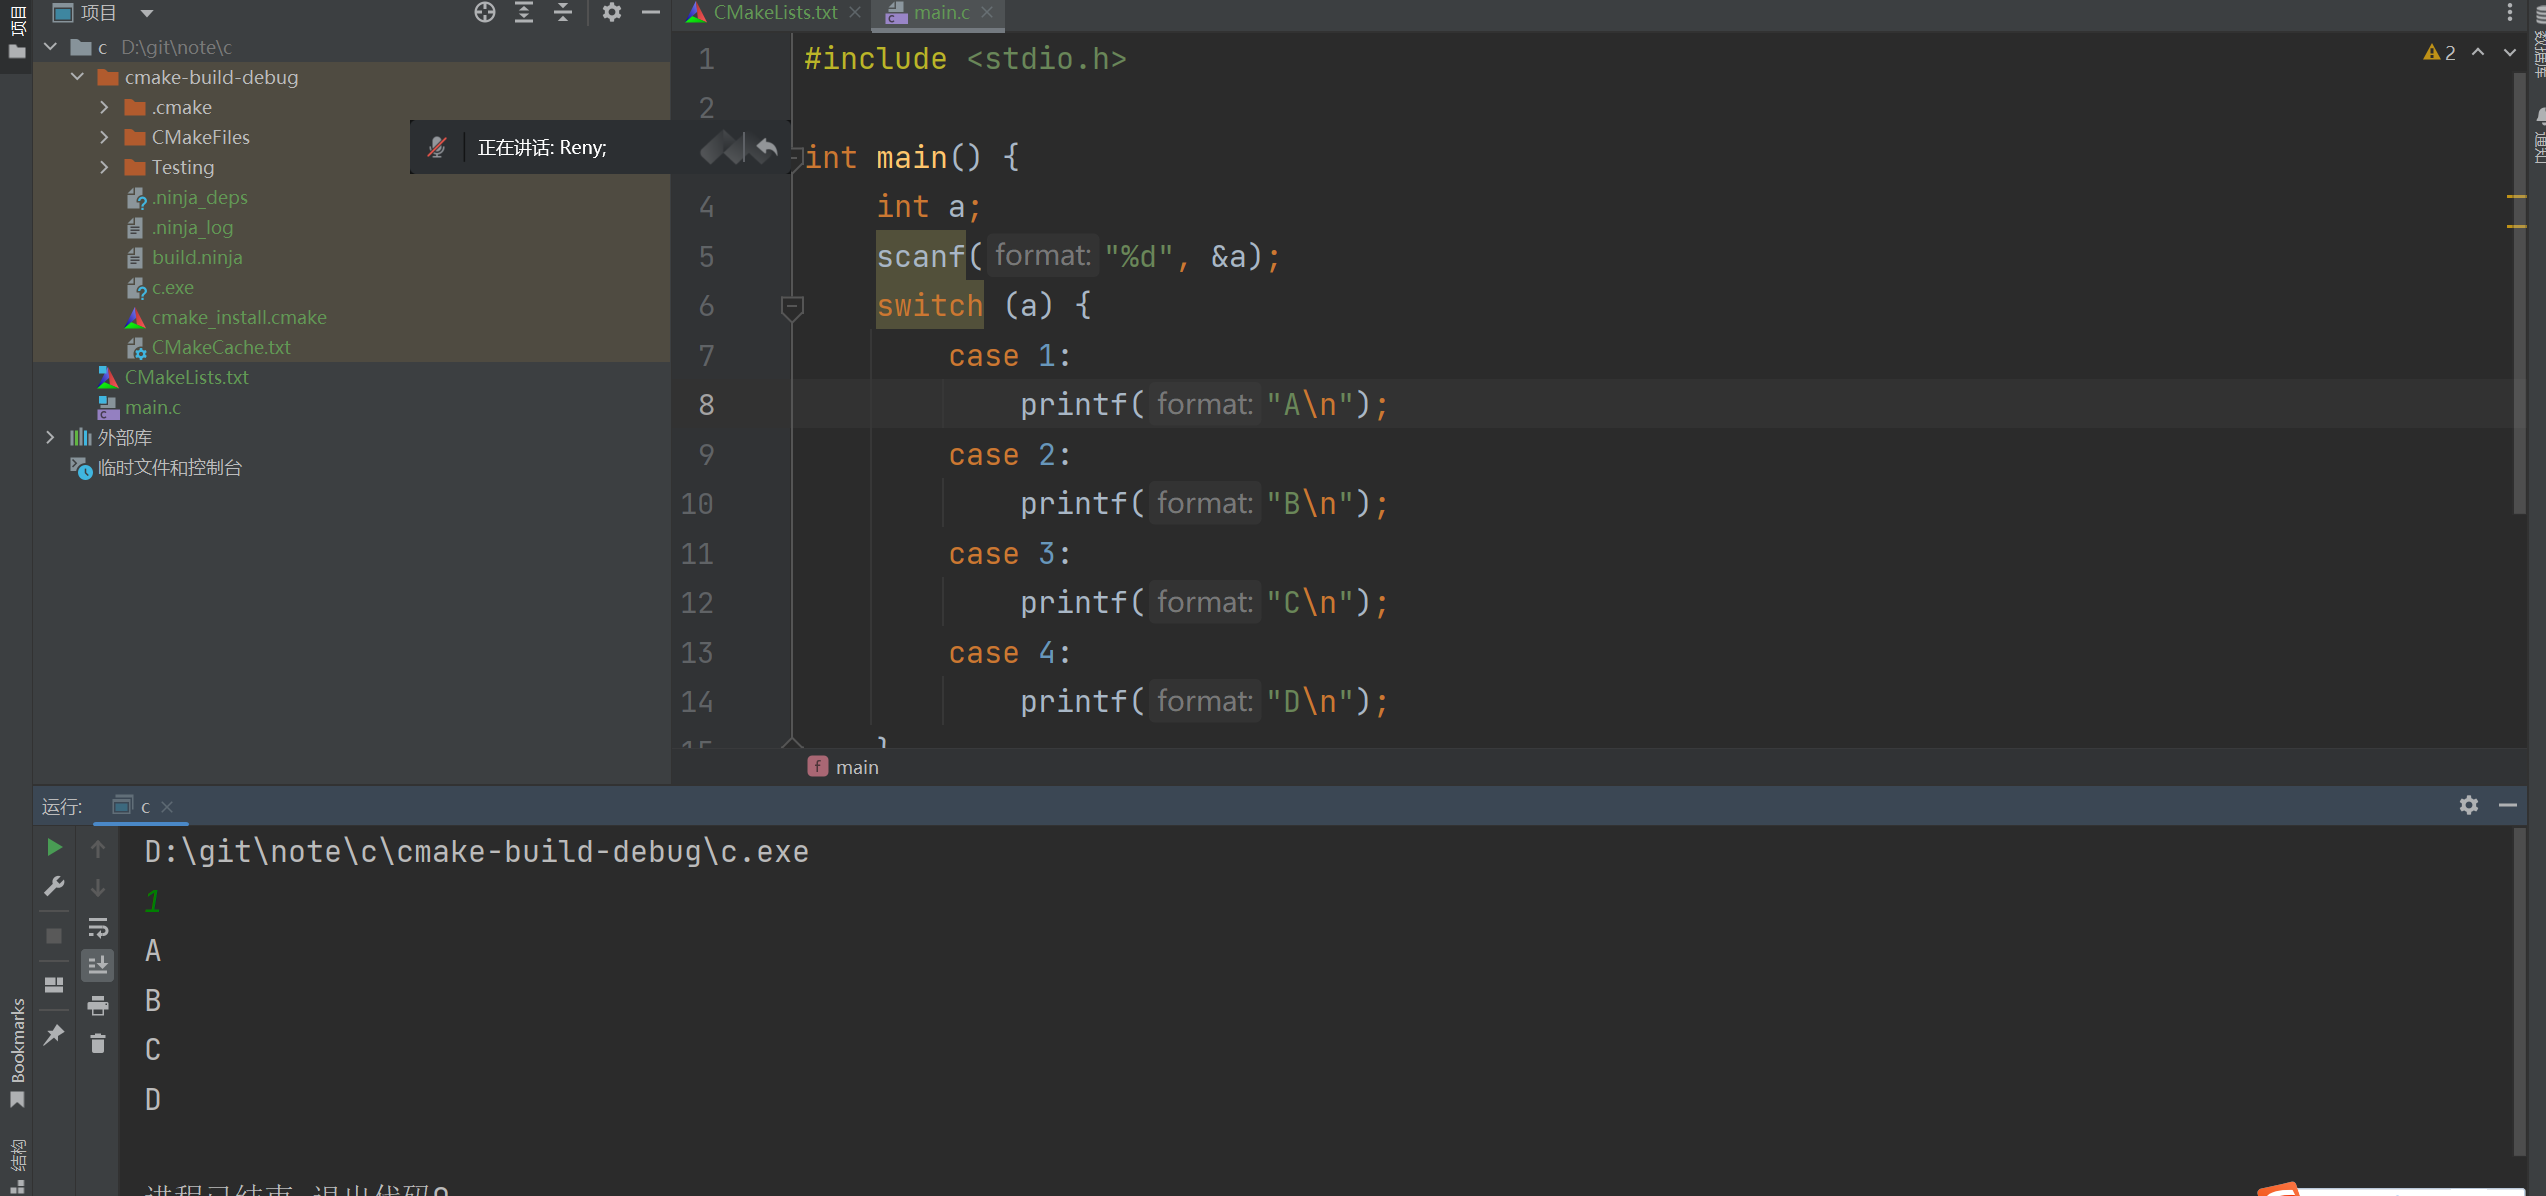
Task: Toggle scroll to end of output
Action: (98, 965)
